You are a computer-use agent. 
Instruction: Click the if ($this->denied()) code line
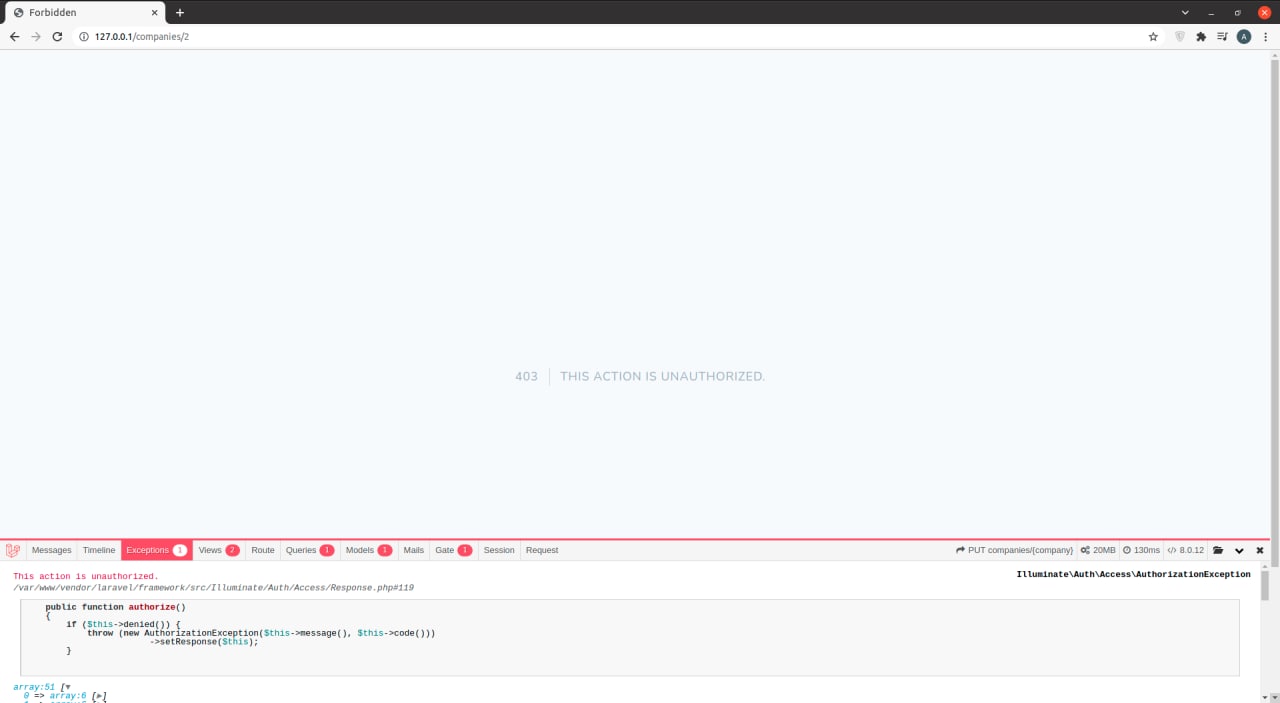click(x=124, y=624)
